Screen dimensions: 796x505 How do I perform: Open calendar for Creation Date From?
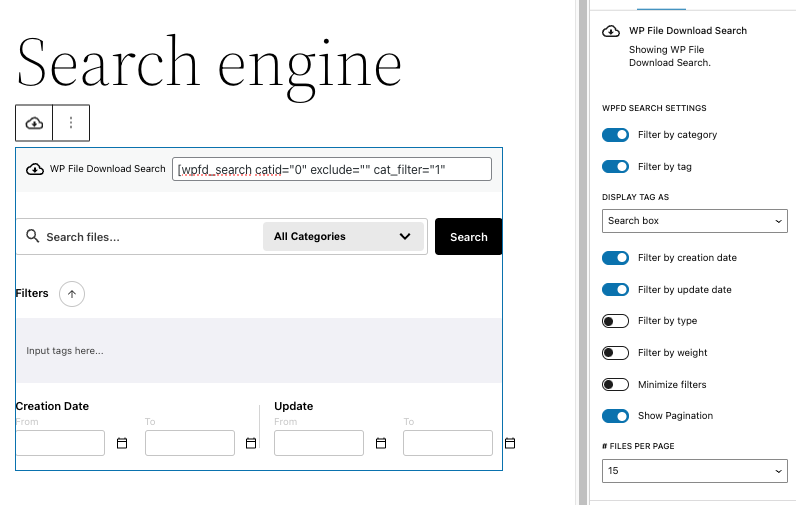(x=122, y=443)
